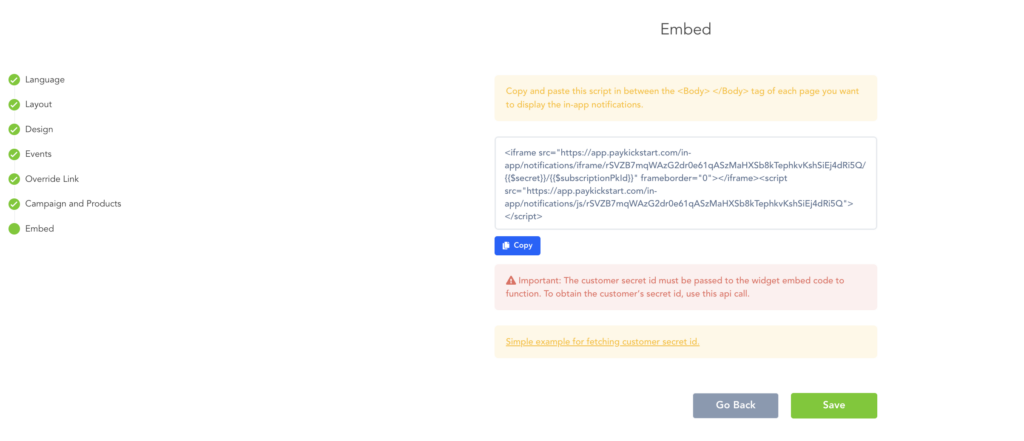Click inside the embed code text box
This screenshot has height=441, width=1024.
pyautogui.click(x=685, y=183)
